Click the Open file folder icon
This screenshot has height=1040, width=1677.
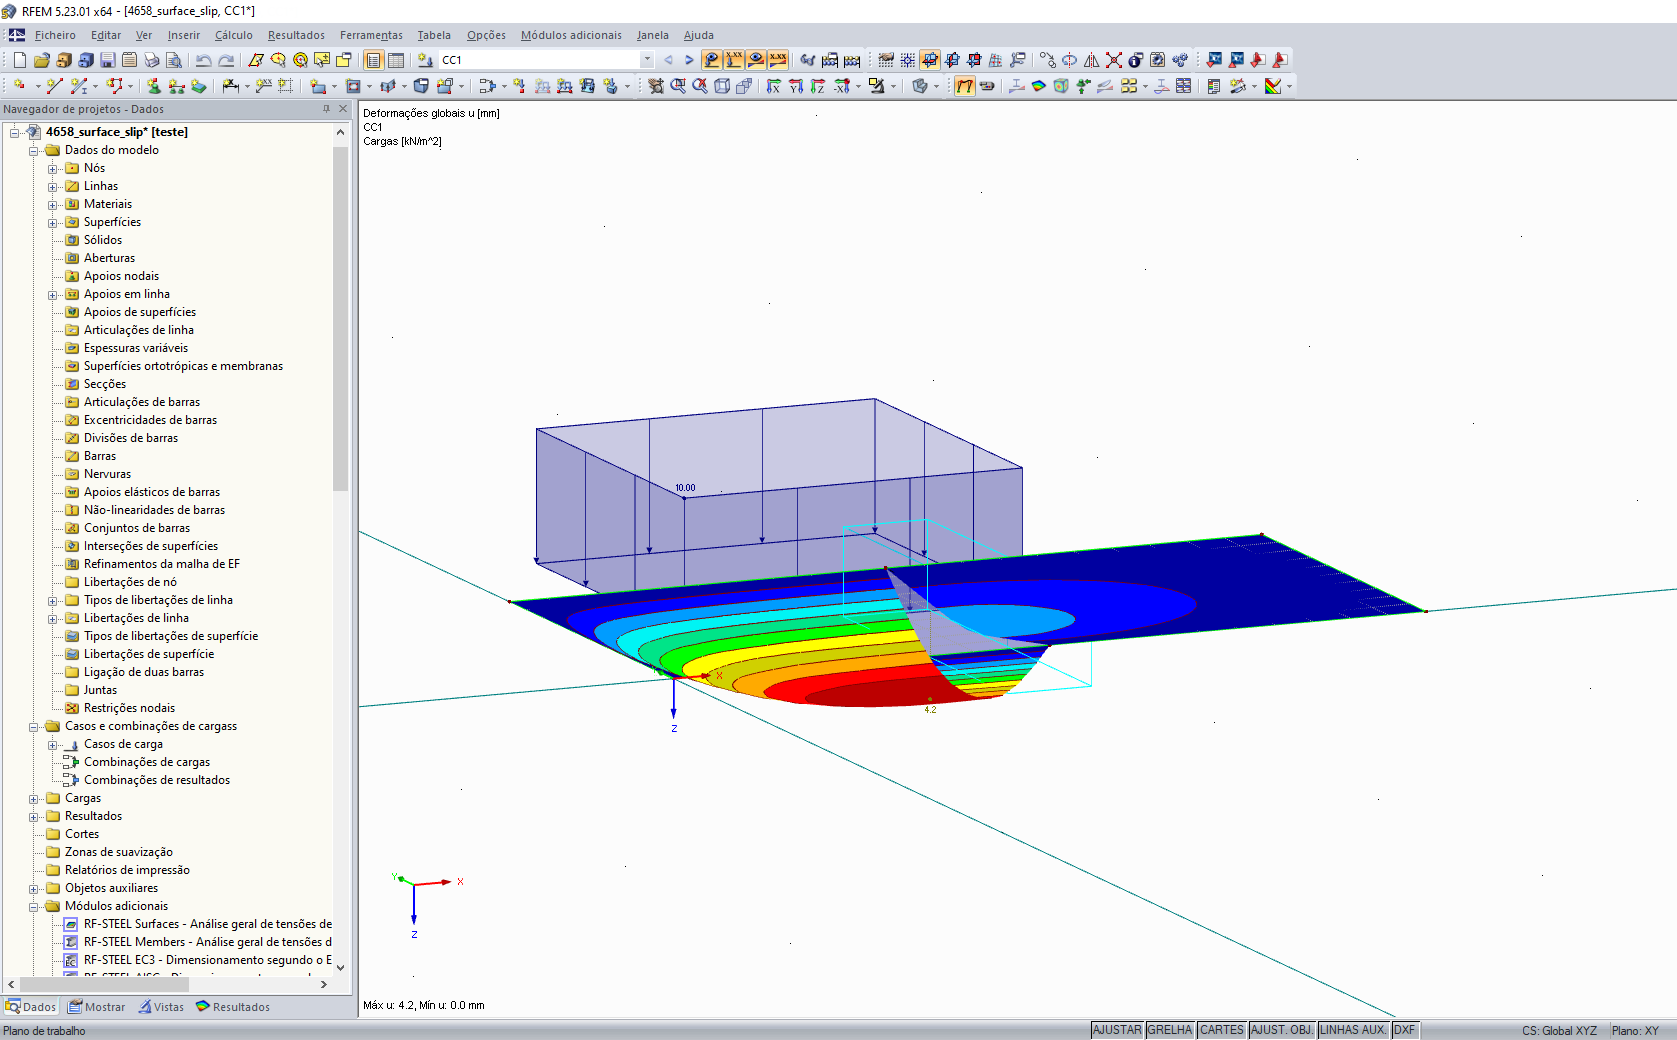point(42,60)
